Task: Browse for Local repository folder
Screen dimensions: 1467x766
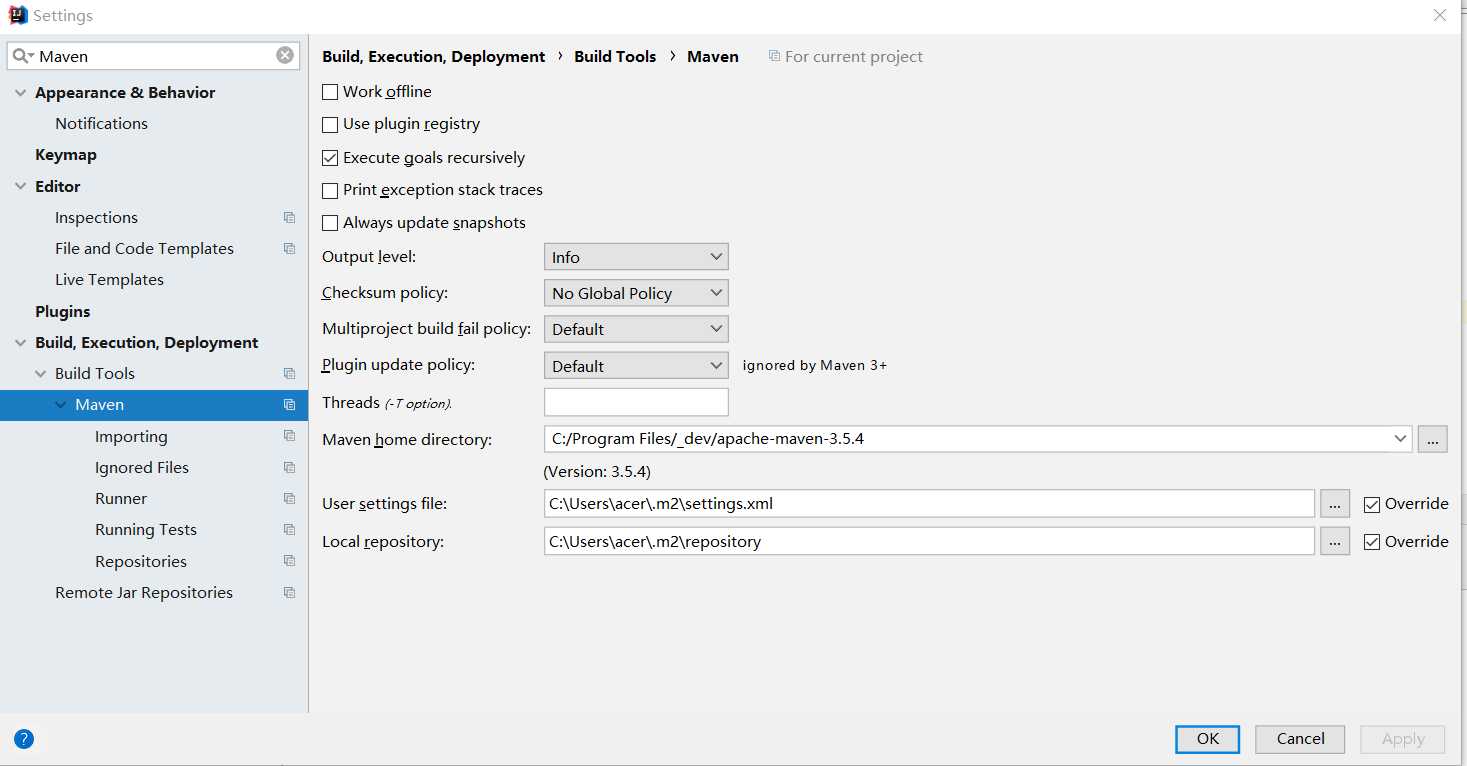Action: [1335, 541]
